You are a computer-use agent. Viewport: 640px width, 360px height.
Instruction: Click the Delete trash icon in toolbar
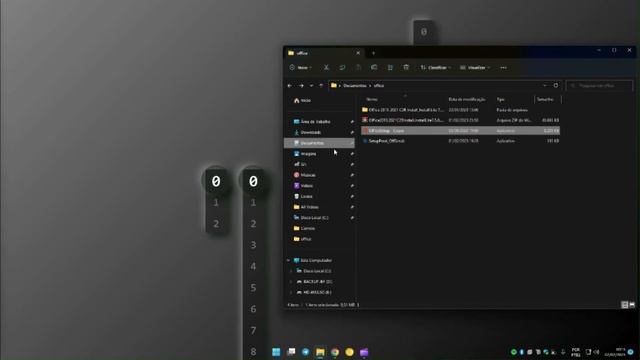[406, 68]
